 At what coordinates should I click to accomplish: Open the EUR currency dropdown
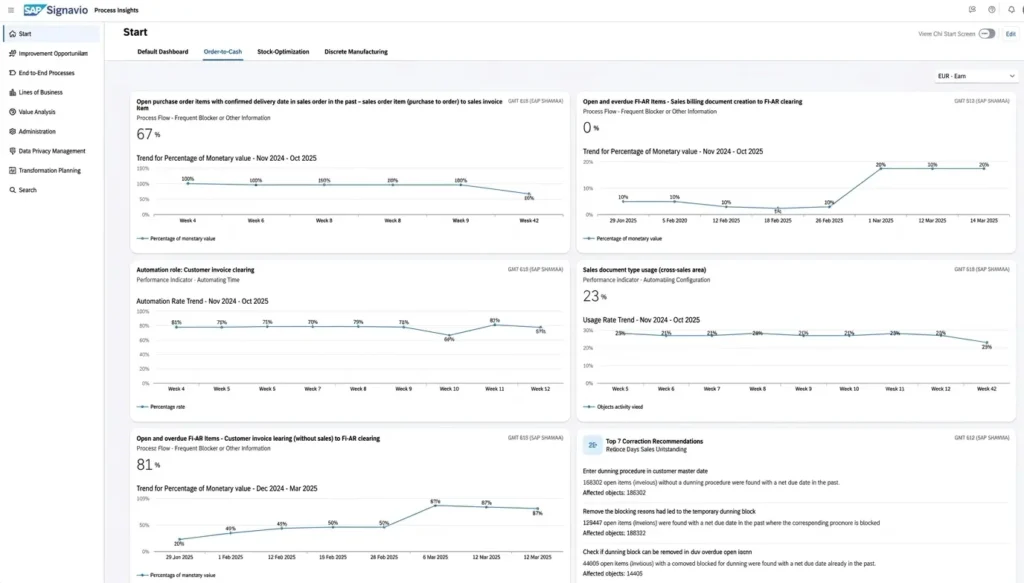tap(976, 76)
